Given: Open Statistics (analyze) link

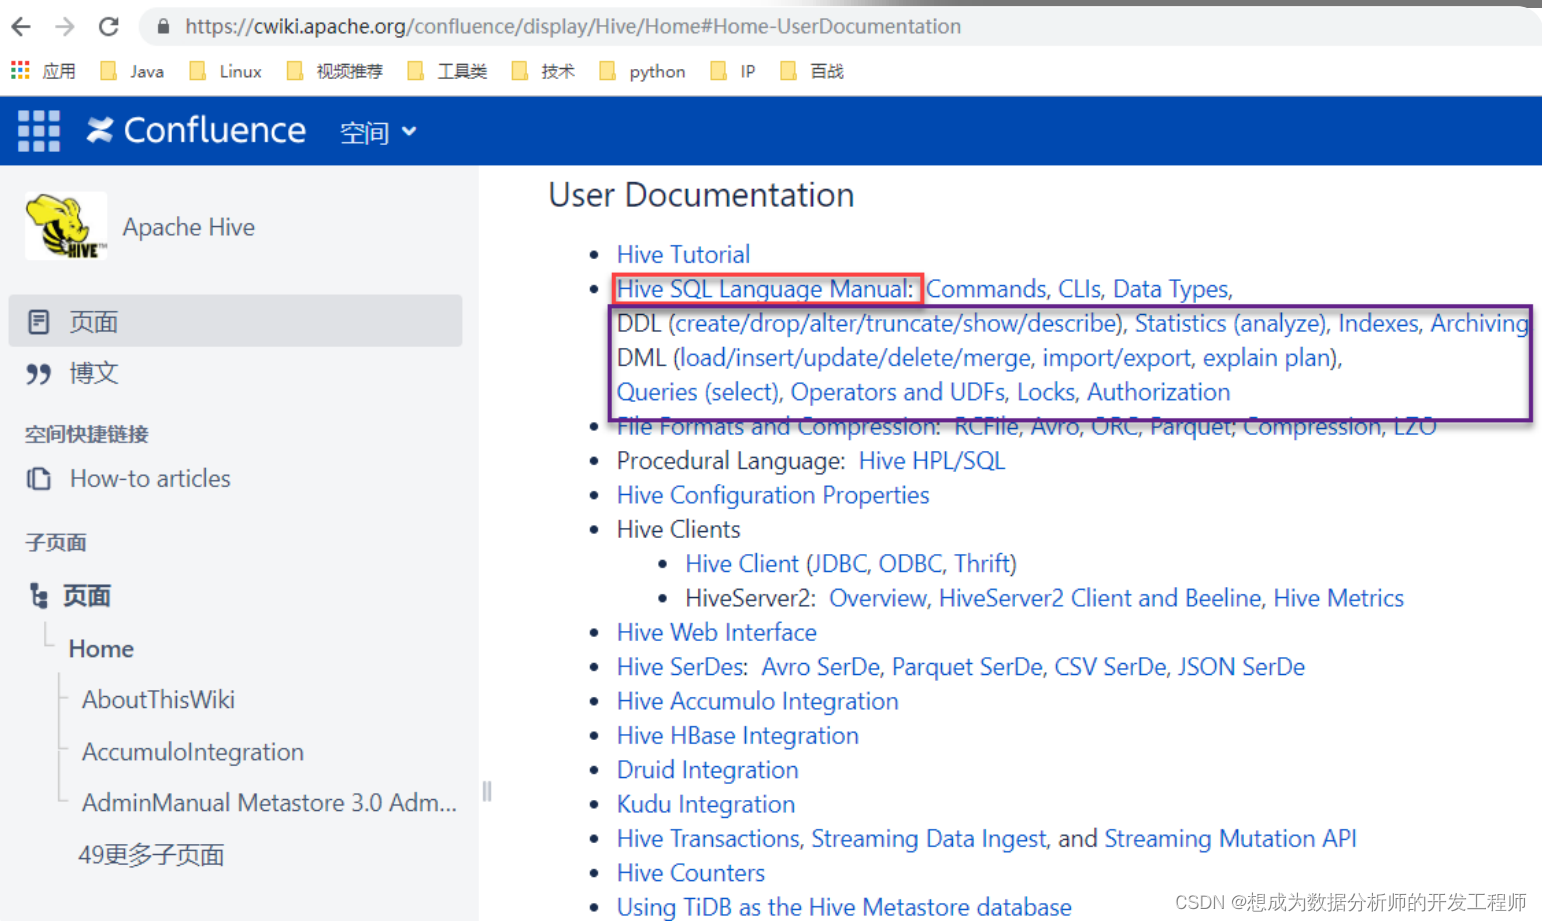Looking at the screenshot, I should pyautogui.click(x=1230, y=324).
